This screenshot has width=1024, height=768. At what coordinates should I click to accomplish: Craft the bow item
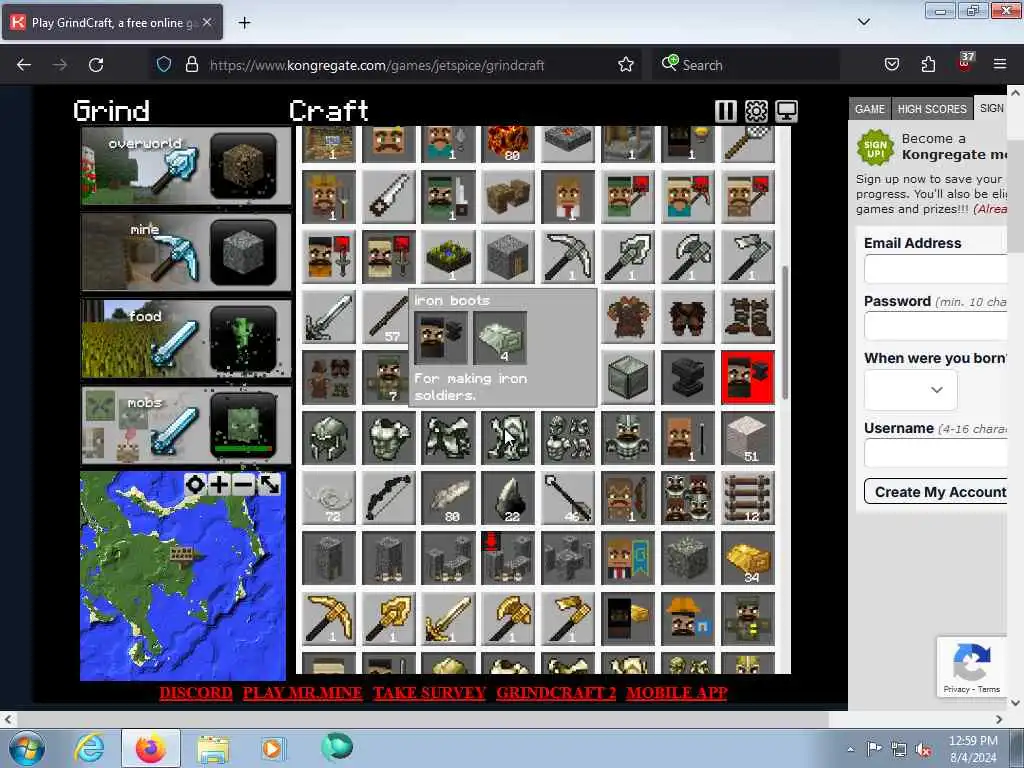[389, 498]
